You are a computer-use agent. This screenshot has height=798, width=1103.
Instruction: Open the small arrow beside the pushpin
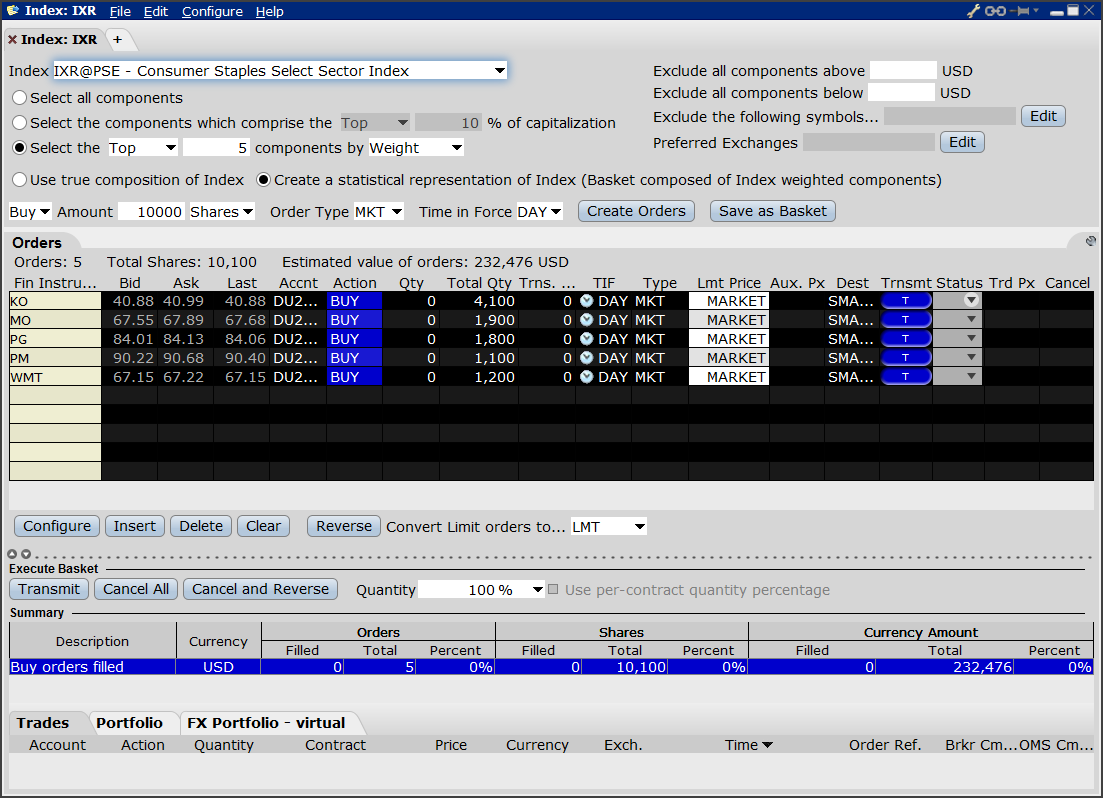[x=1036, y=11]
